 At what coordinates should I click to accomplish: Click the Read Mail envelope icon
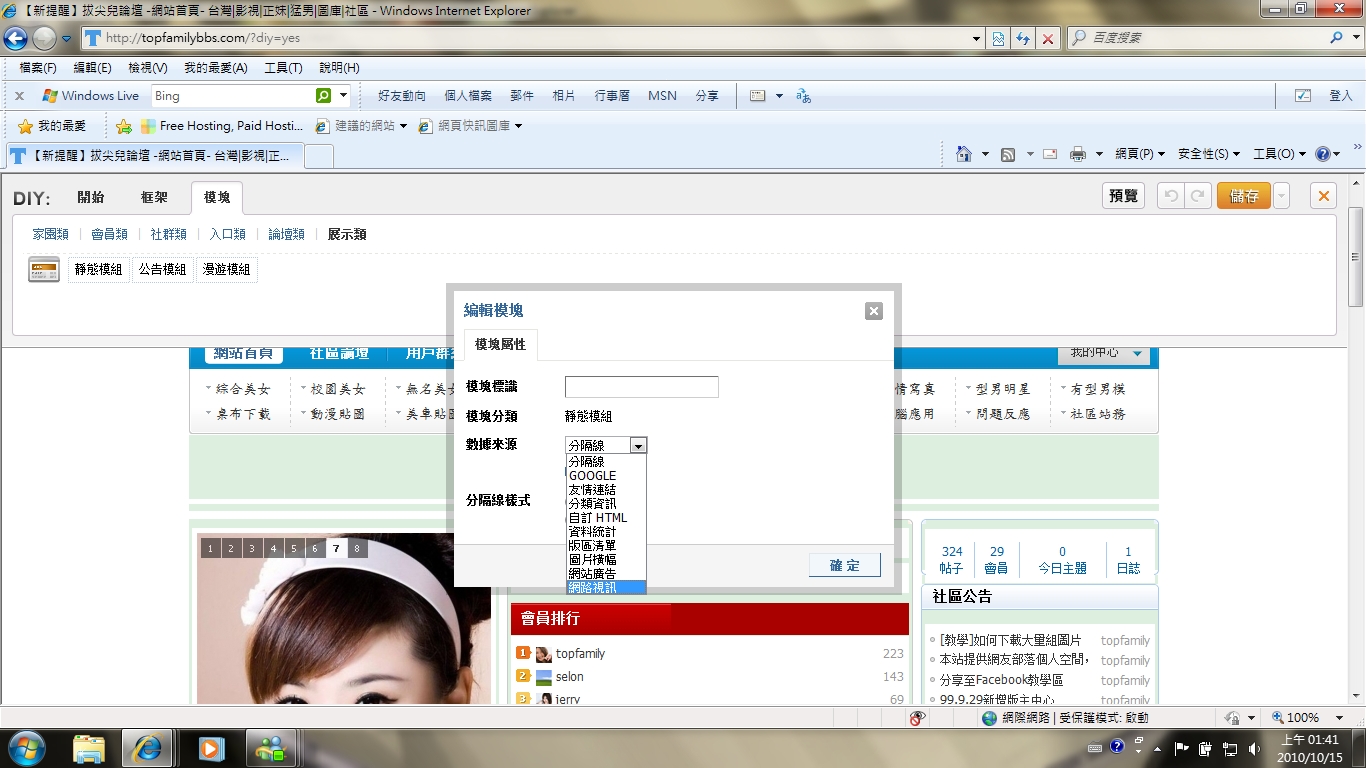[x=1050, y=154]
